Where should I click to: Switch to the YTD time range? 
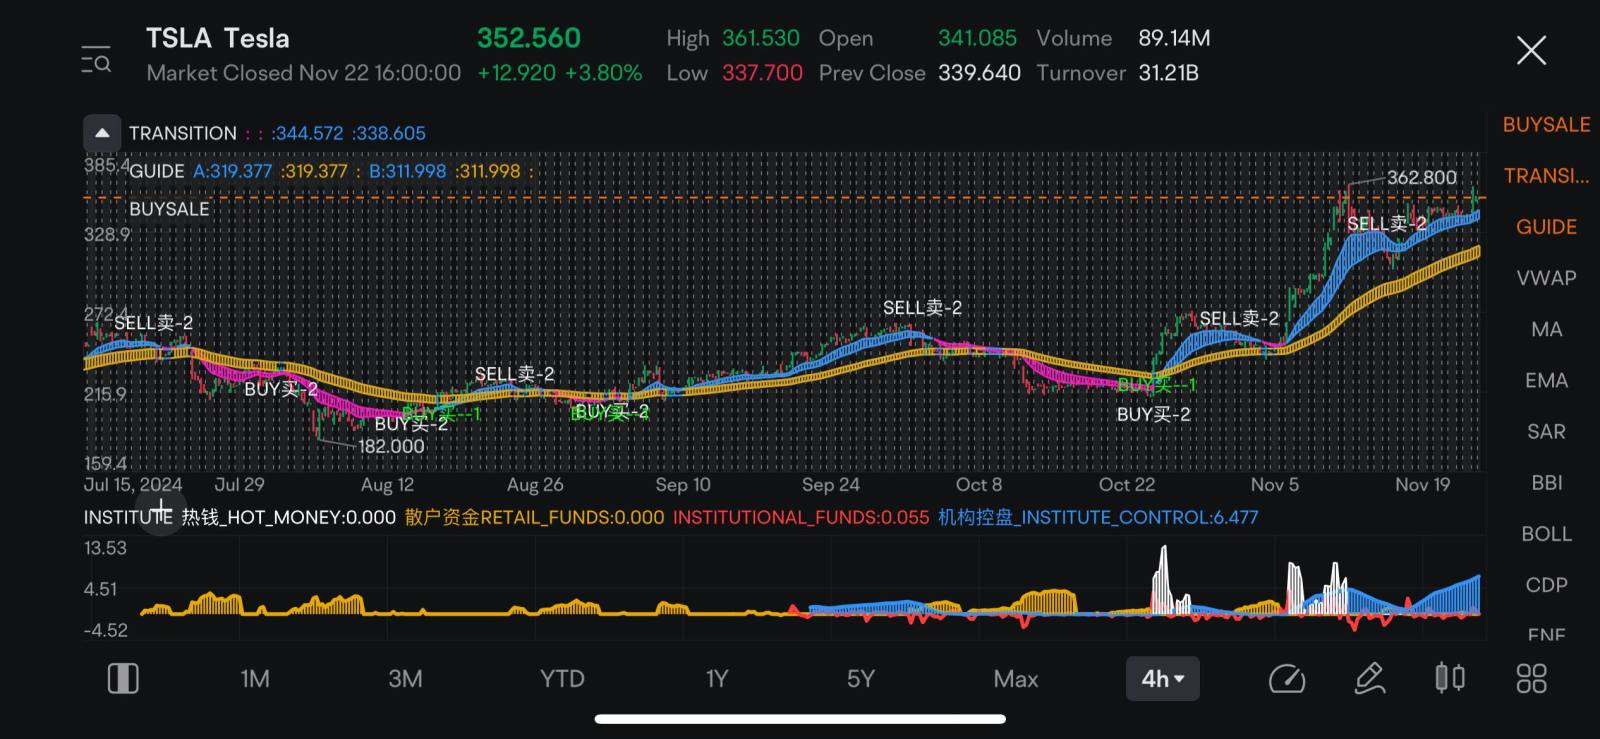coord(562,679)
